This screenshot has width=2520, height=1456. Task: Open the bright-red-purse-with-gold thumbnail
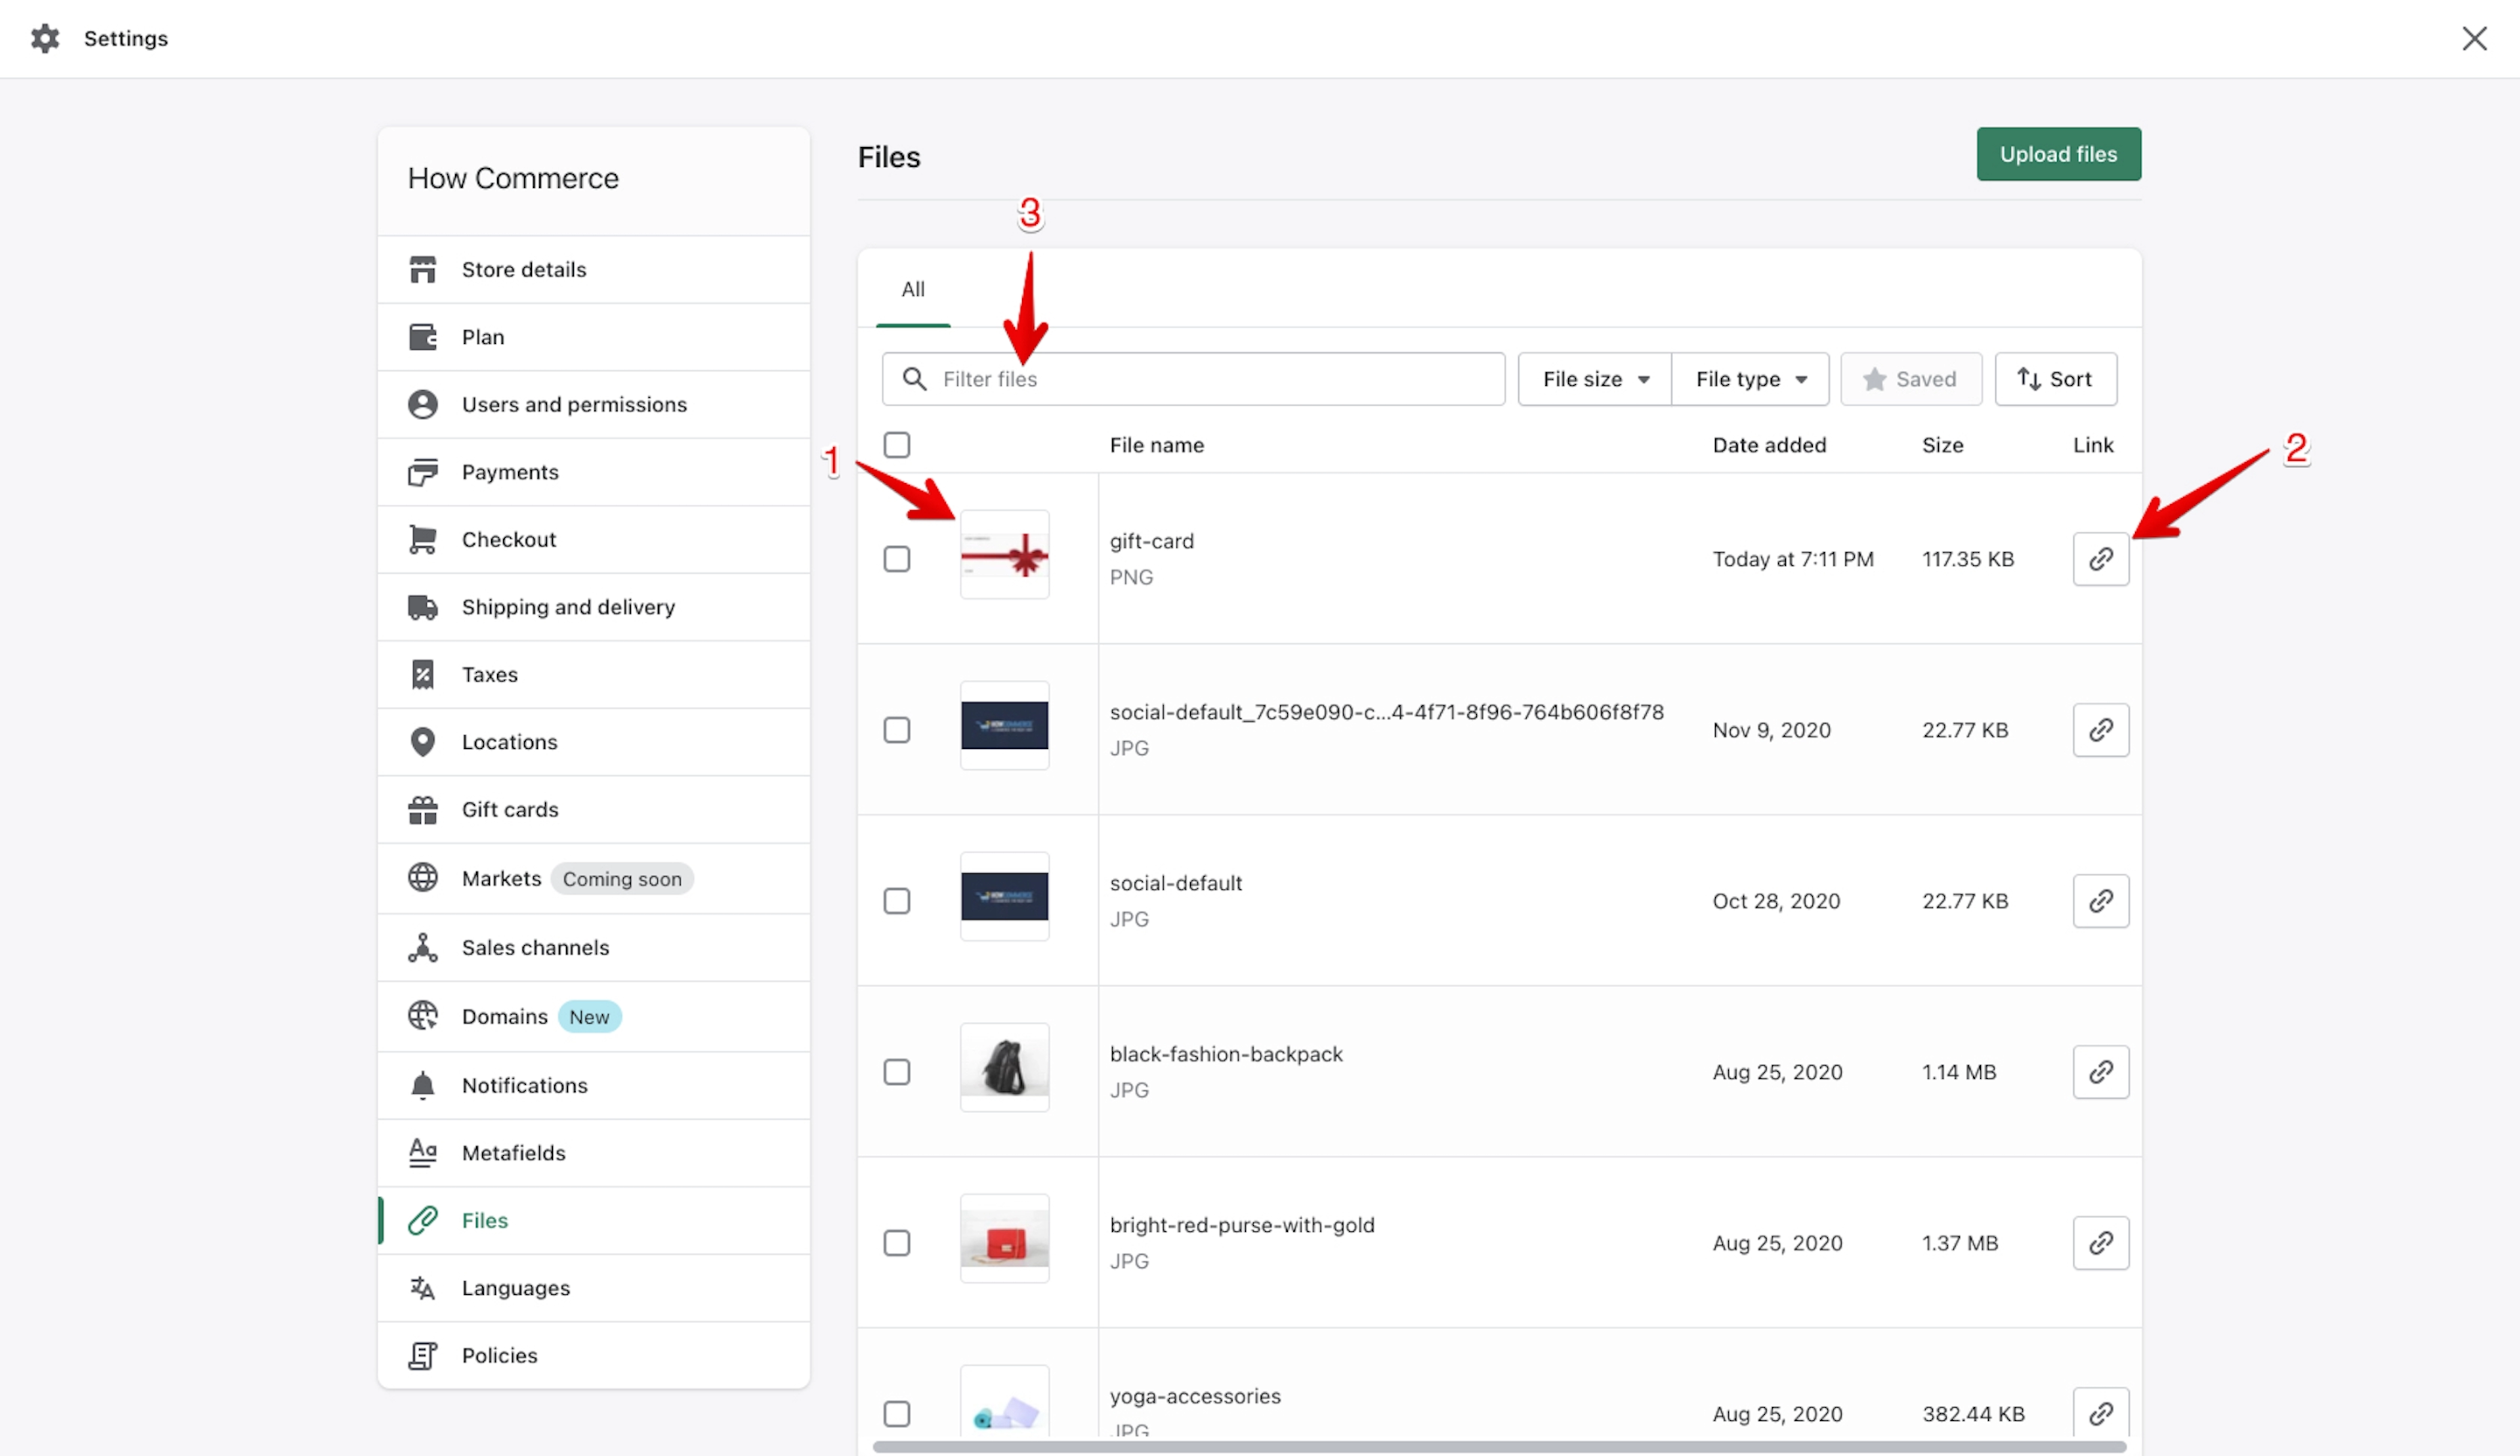tap(1004, 1238)
